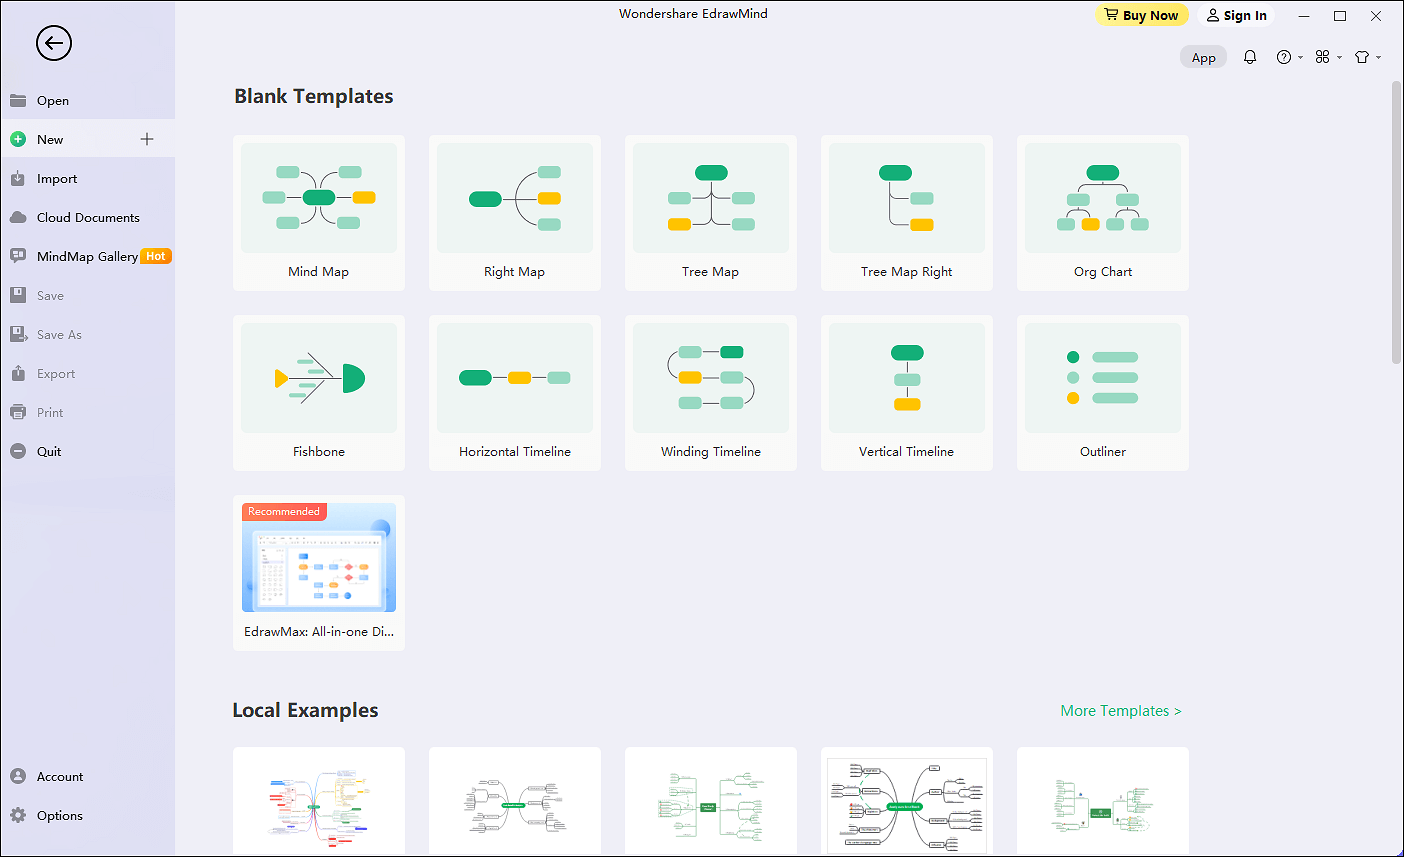
Task: Click the "Horizontal Timeline" template label
Action: (x=515, y=451)
